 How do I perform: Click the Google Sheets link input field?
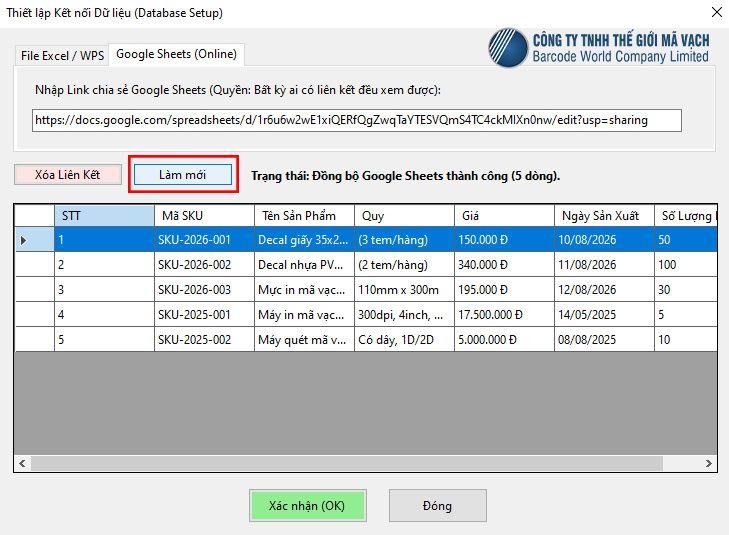click(x=357, y=120)
